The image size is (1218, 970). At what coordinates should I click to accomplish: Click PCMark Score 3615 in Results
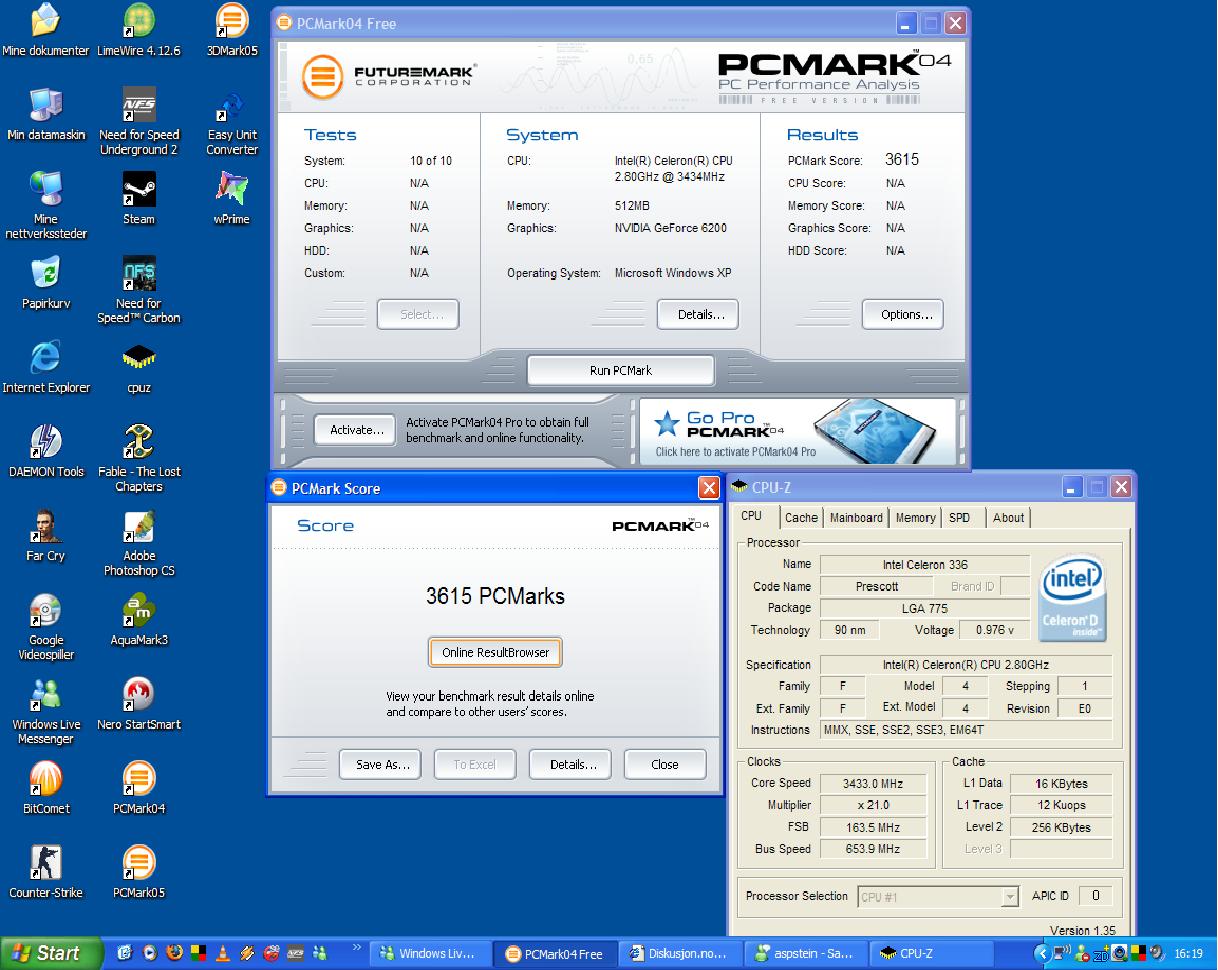coord(901,160)
